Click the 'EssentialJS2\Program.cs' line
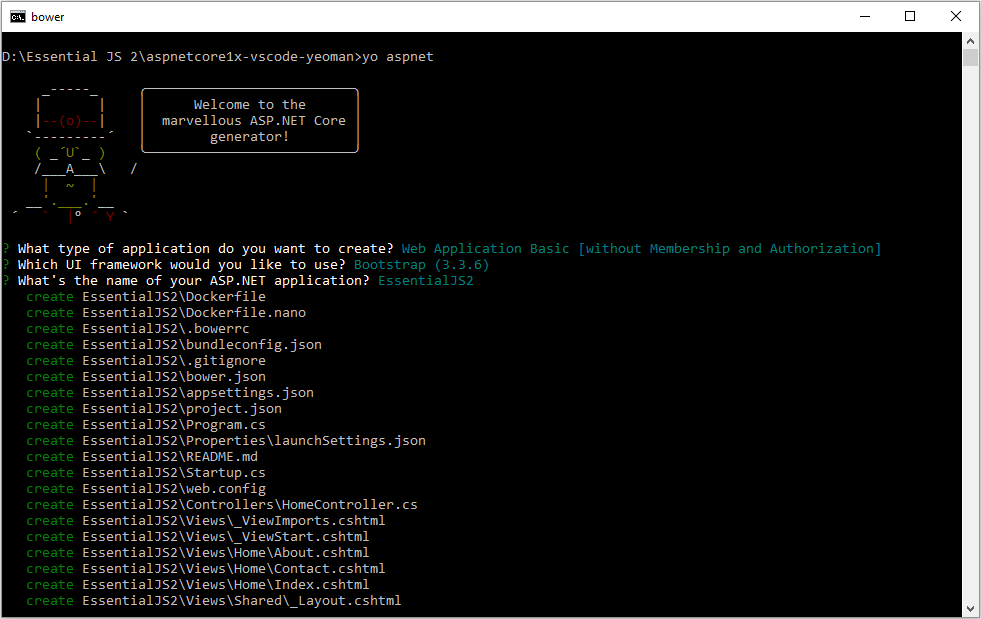This screenshot has width=981, height=619. (146, 425)
